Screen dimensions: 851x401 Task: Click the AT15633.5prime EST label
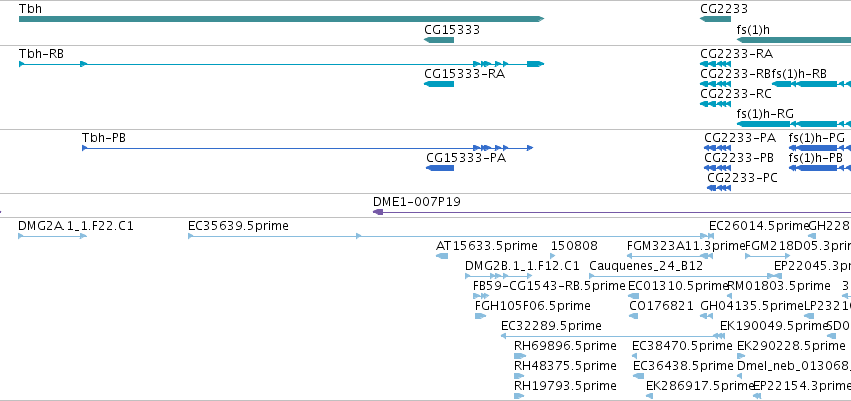point(487,246)
